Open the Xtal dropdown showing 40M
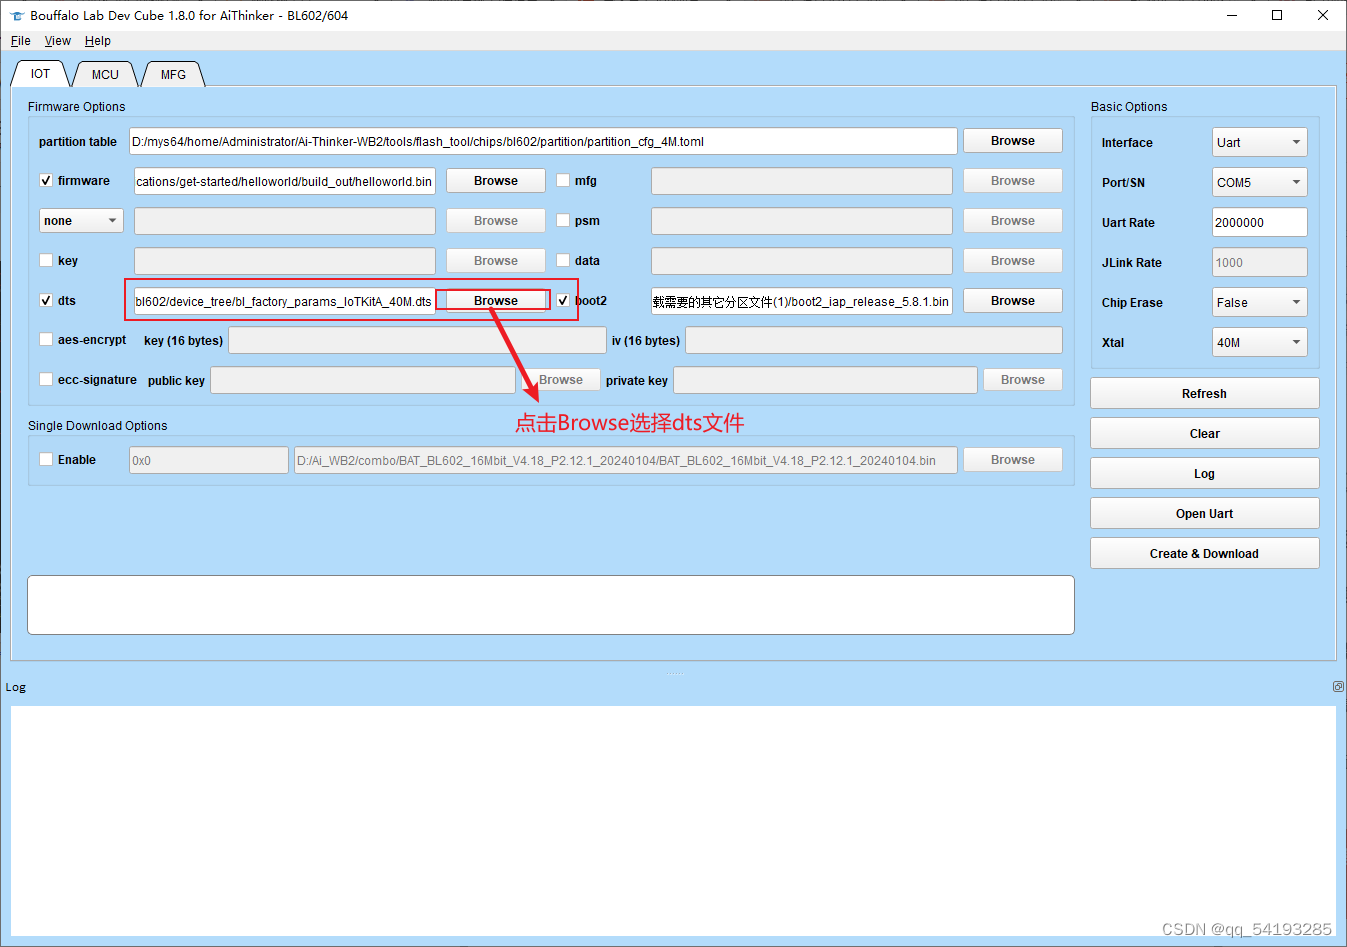Viewport: 1347px width, 947px height. click(x=1259, y=342)
